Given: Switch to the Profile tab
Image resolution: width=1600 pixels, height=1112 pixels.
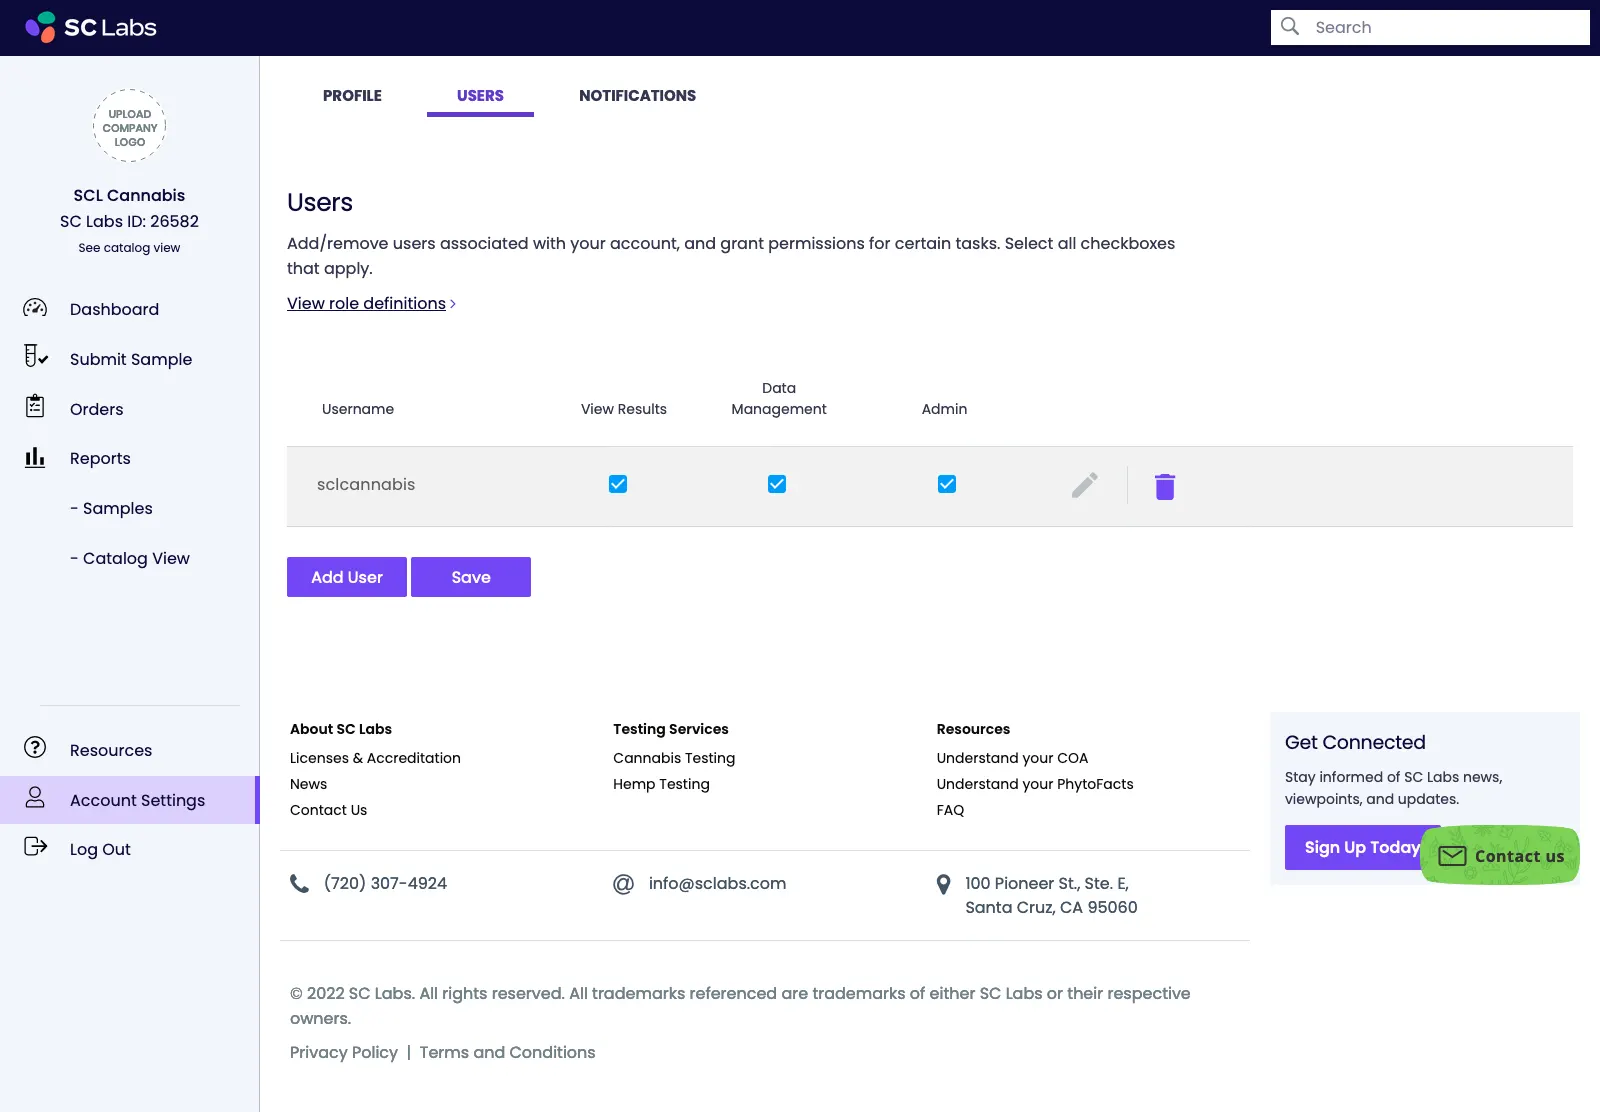Looking at the screenshot, I should (x=352, y=96).
